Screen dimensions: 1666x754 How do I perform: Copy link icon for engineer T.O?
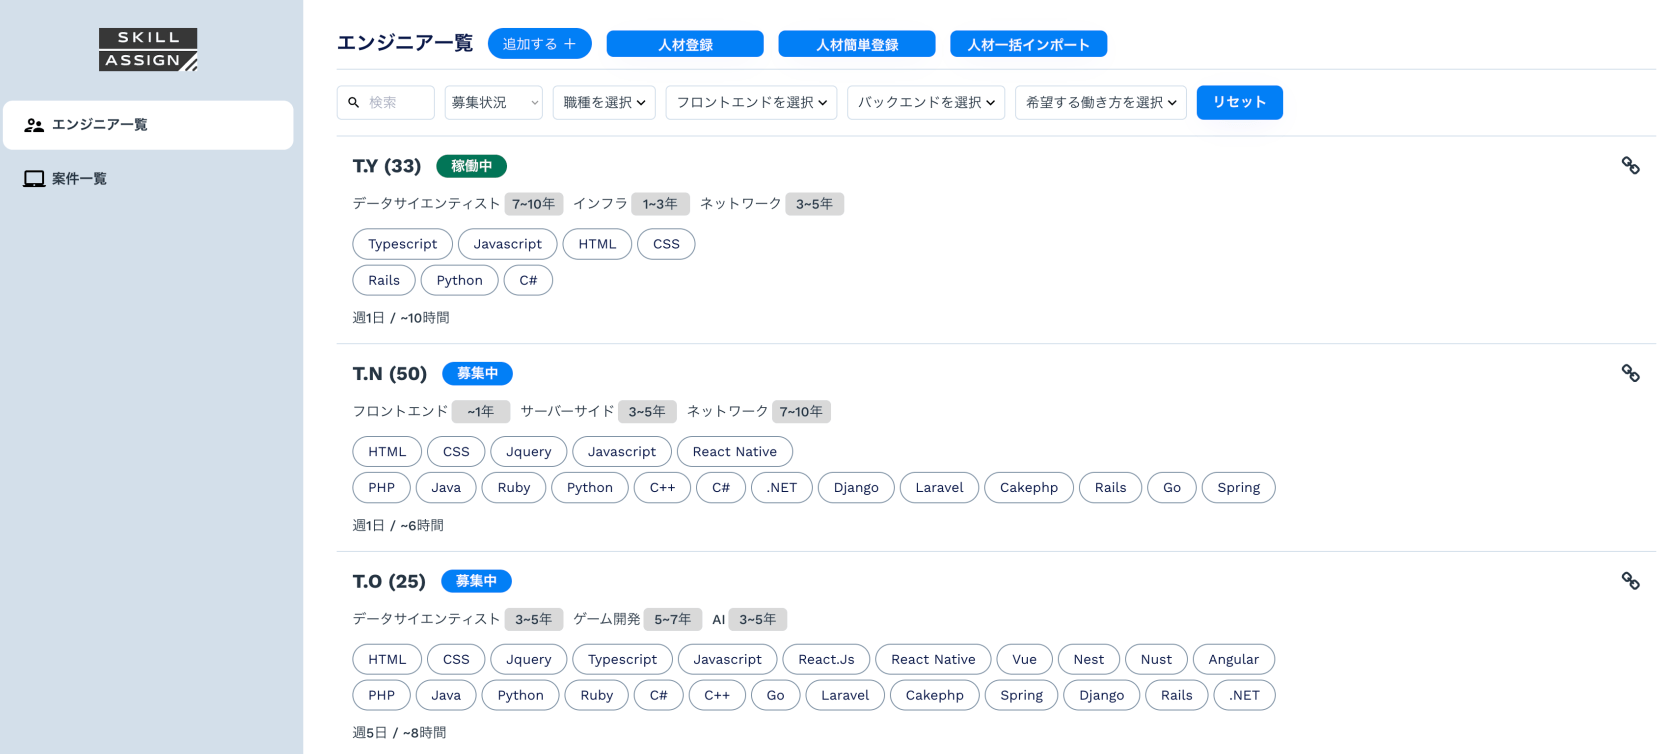tap(1630, 581)
